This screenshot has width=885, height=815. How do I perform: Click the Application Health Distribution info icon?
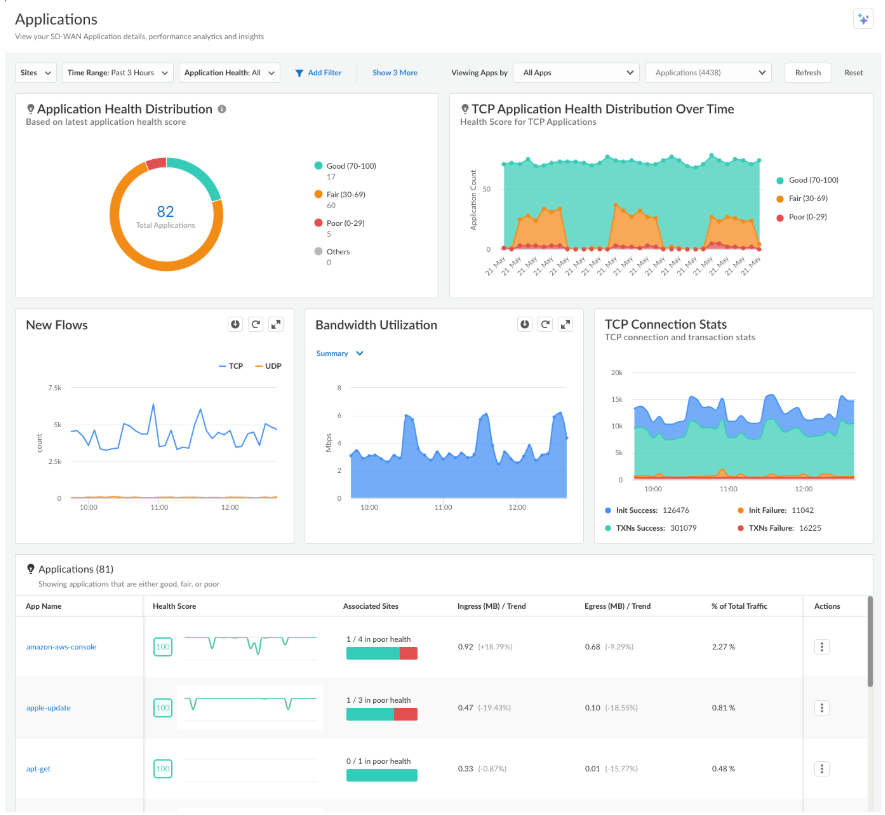click(222, 109)
